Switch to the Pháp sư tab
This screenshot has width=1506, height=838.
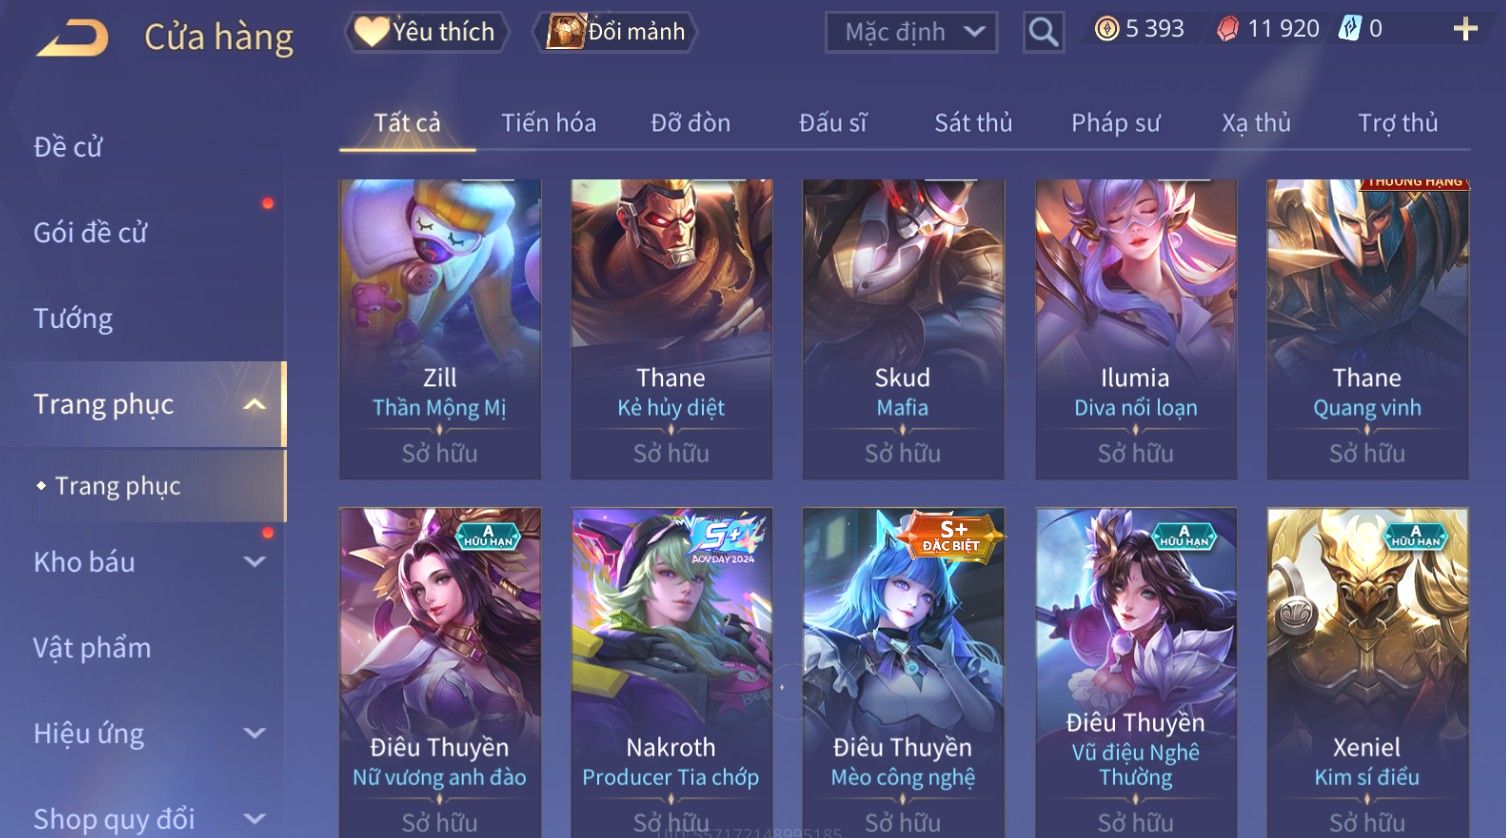click(x=1115, y=123)
